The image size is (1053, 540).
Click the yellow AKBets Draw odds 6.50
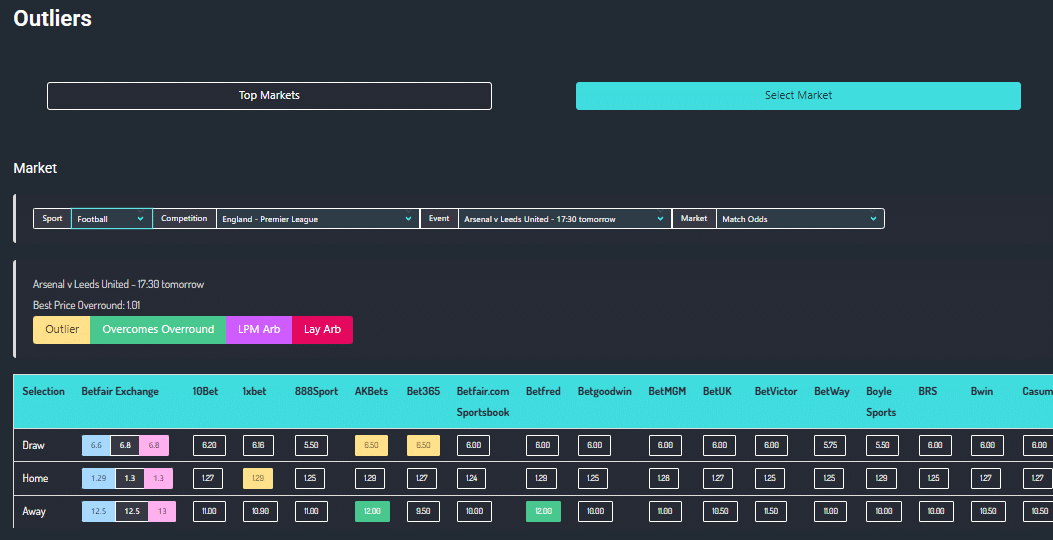371,445
